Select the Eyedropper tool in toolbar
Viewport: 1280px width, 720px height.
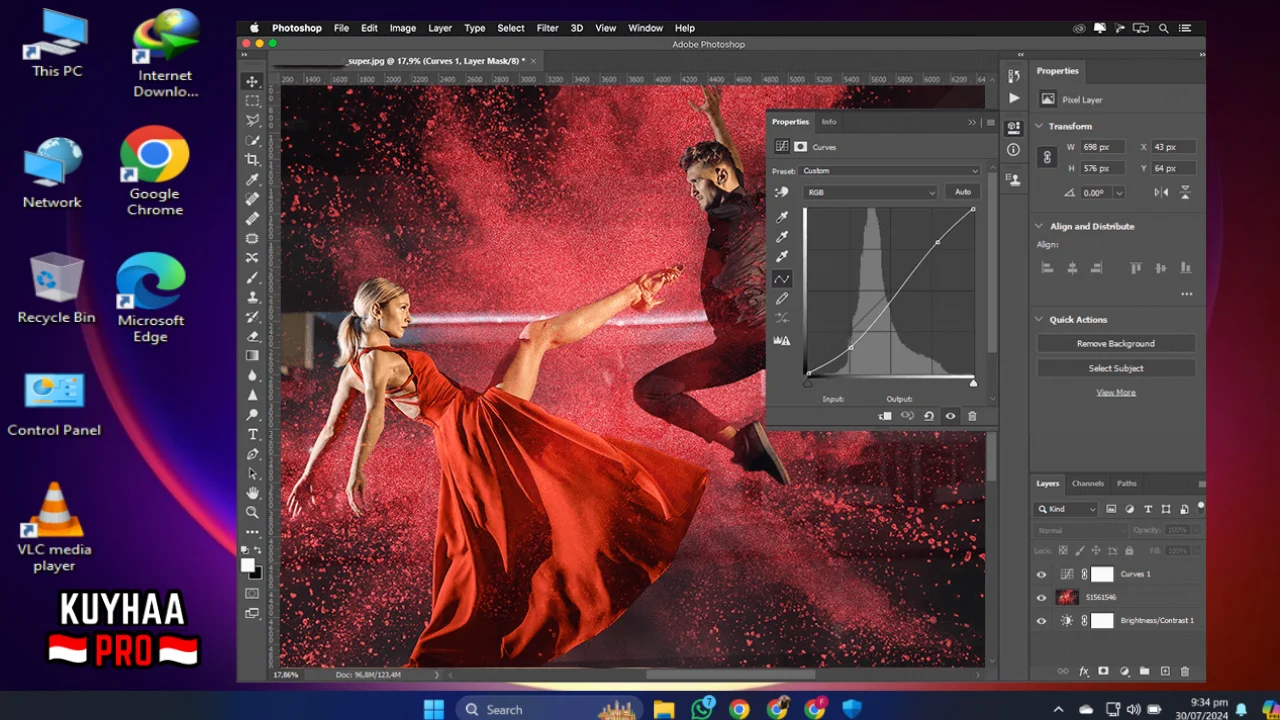(x=253, y=180)
